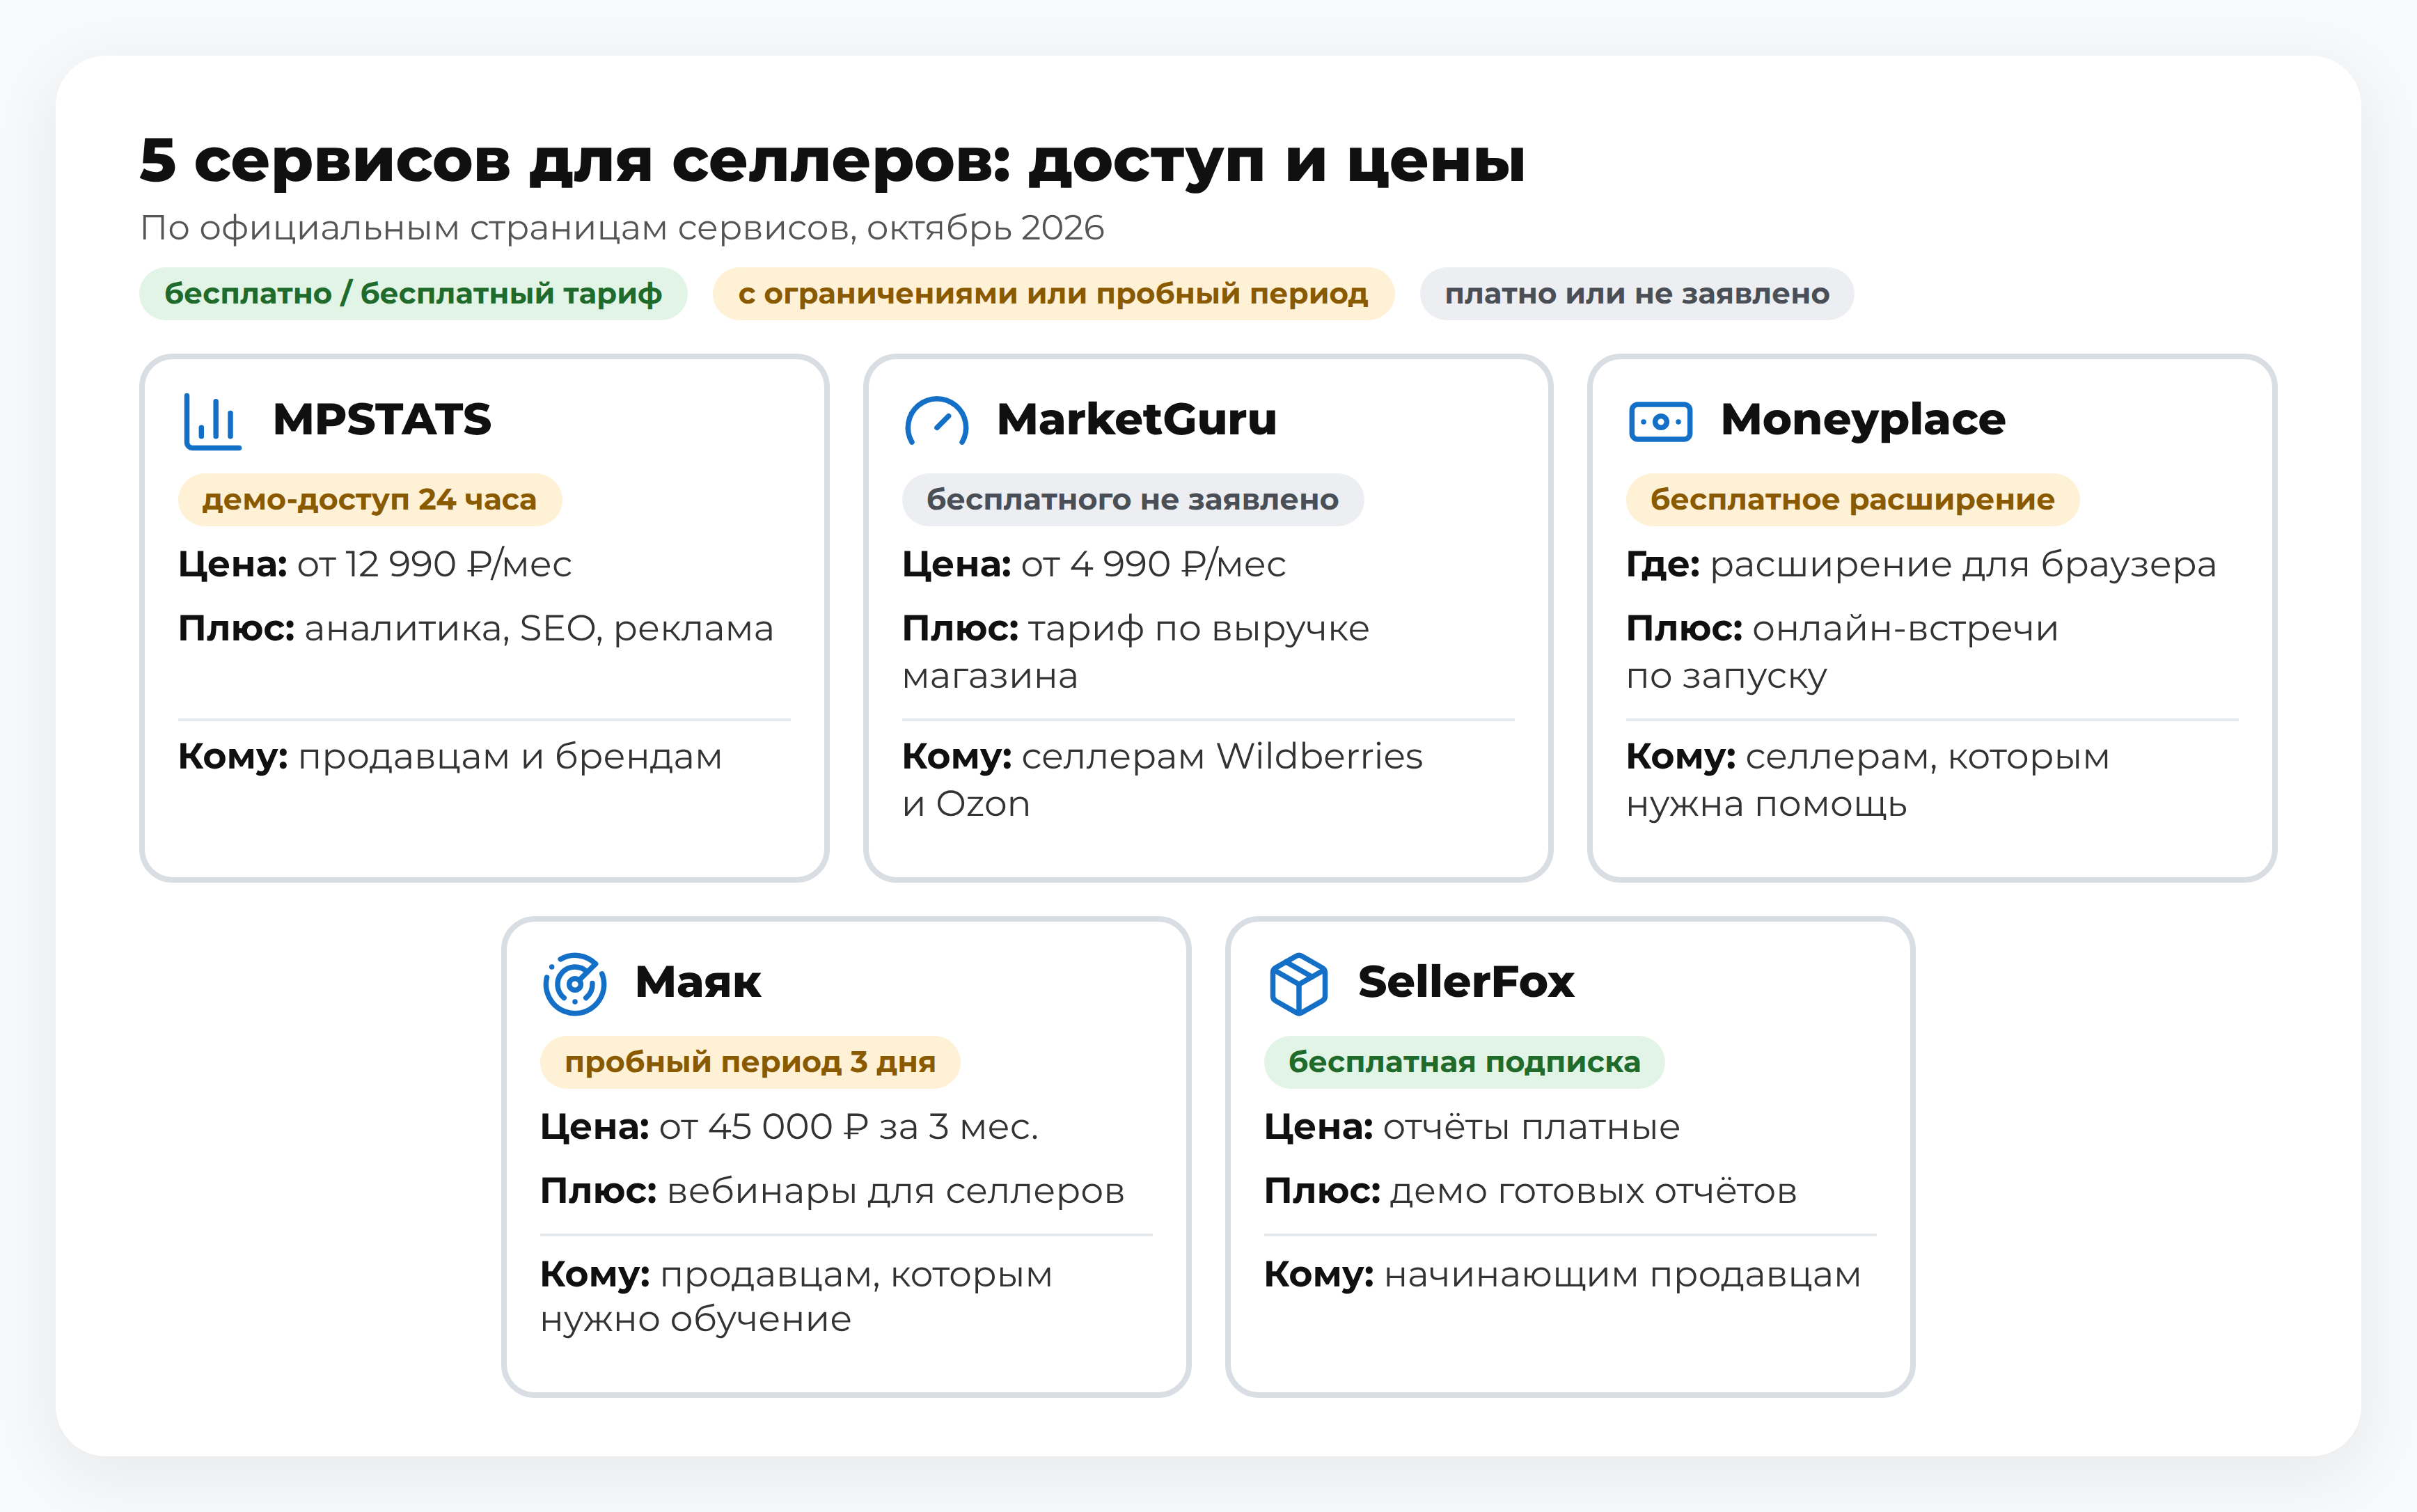Viewport: 2417px width, 1512px height.
Task: Click 'вебинары для селлеров' line
Action: click(896, 1192)
